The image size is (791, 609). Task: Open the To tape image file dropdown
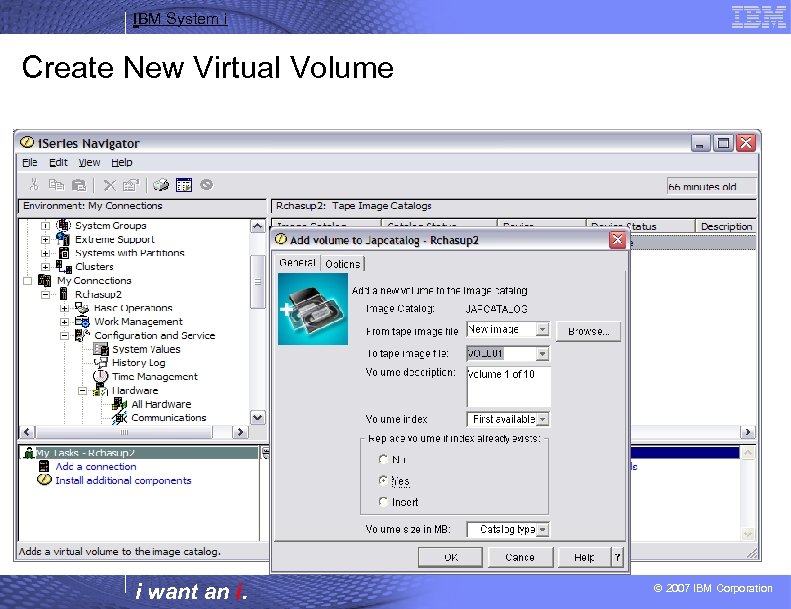[542, 354]
